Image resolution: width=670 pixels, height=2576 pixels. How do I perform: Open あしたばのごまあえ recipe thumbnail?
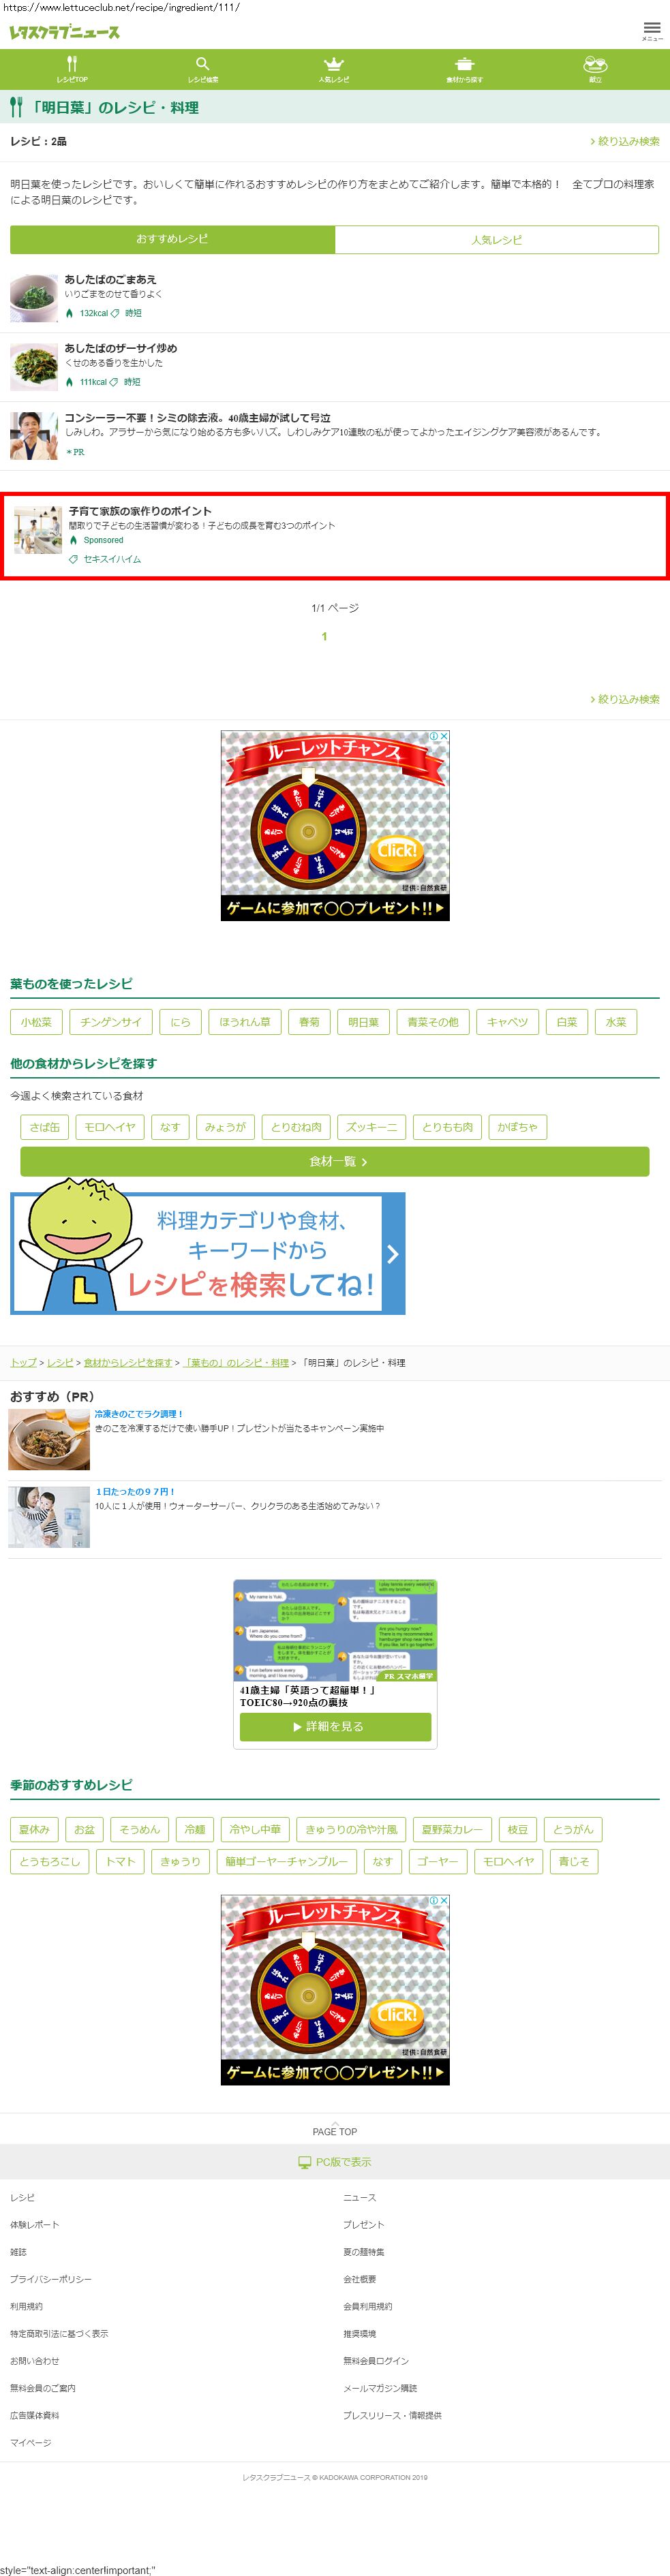click(x=34, y=297)
